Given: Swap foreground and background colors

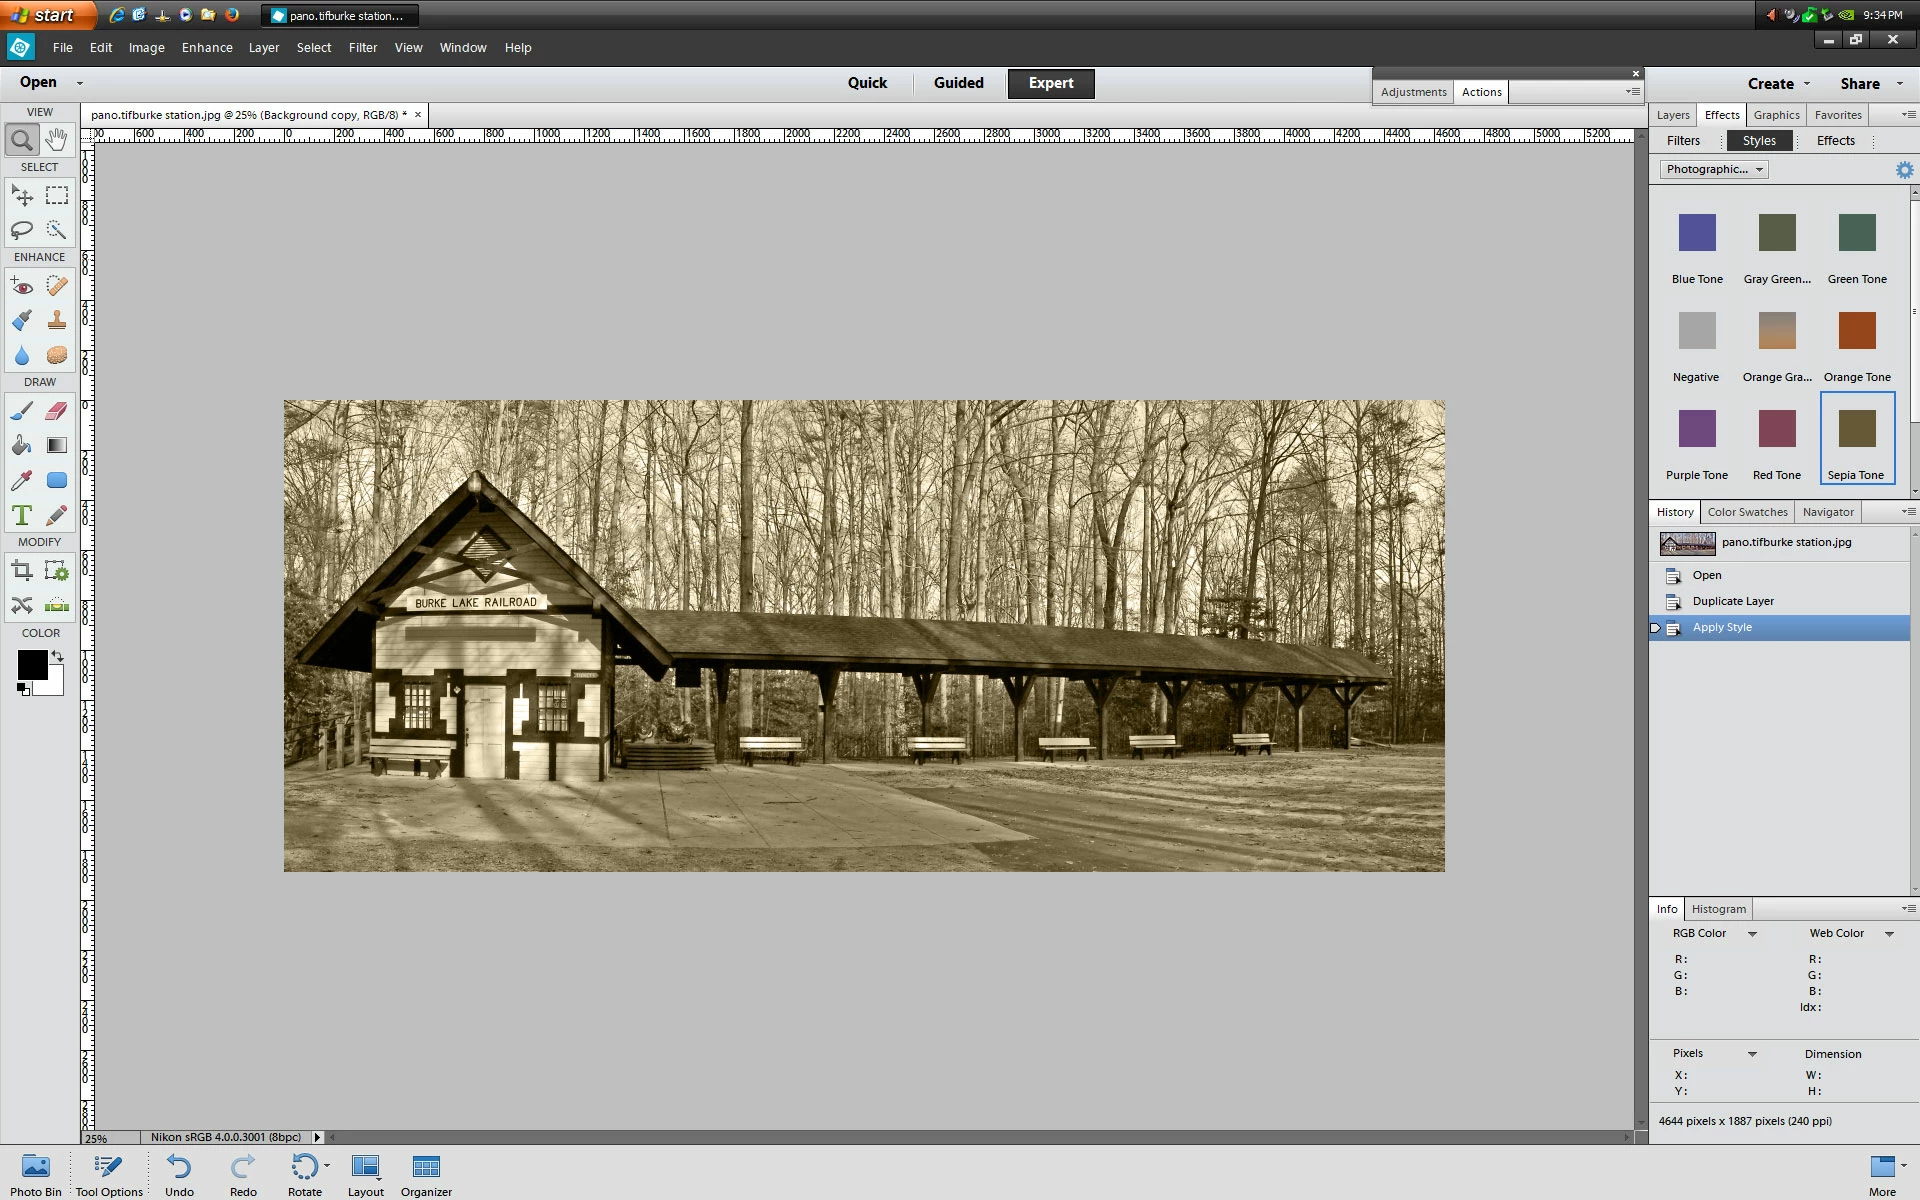Looking at the screenshot, I should pos(58,656).
